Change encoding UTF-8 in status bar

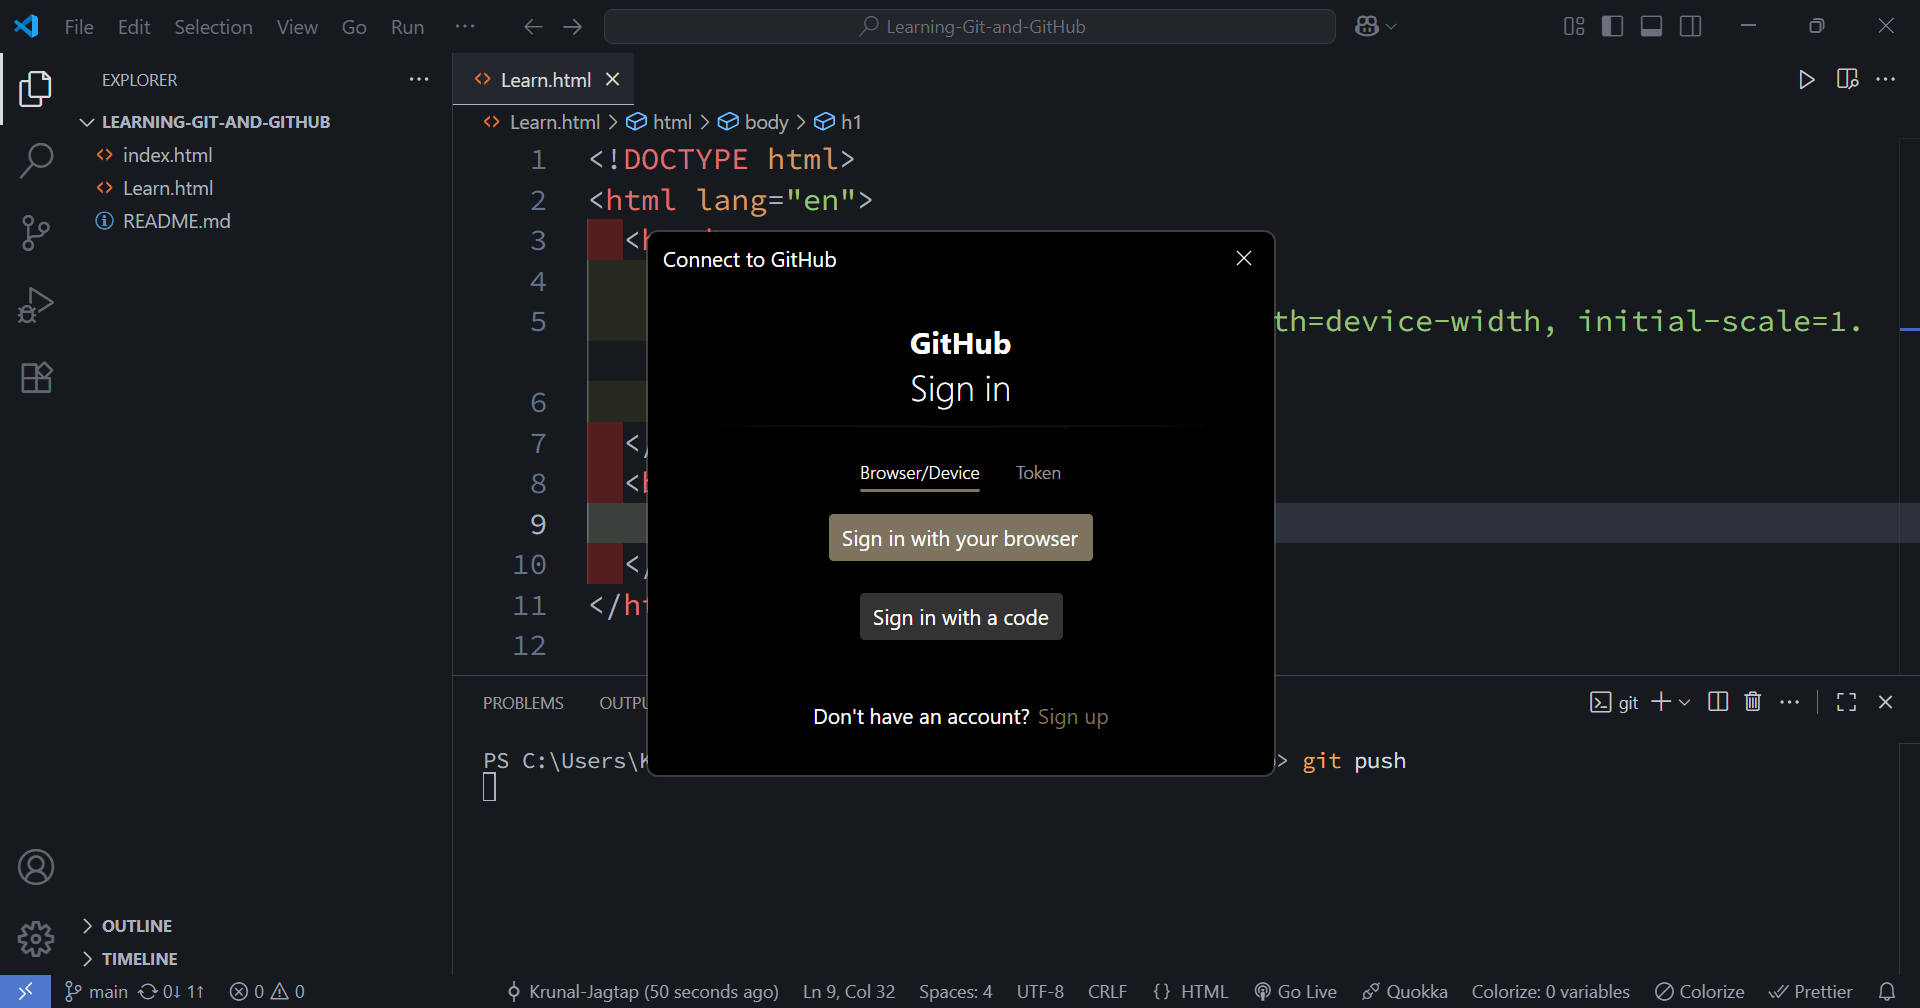[x=1040, y=992]
